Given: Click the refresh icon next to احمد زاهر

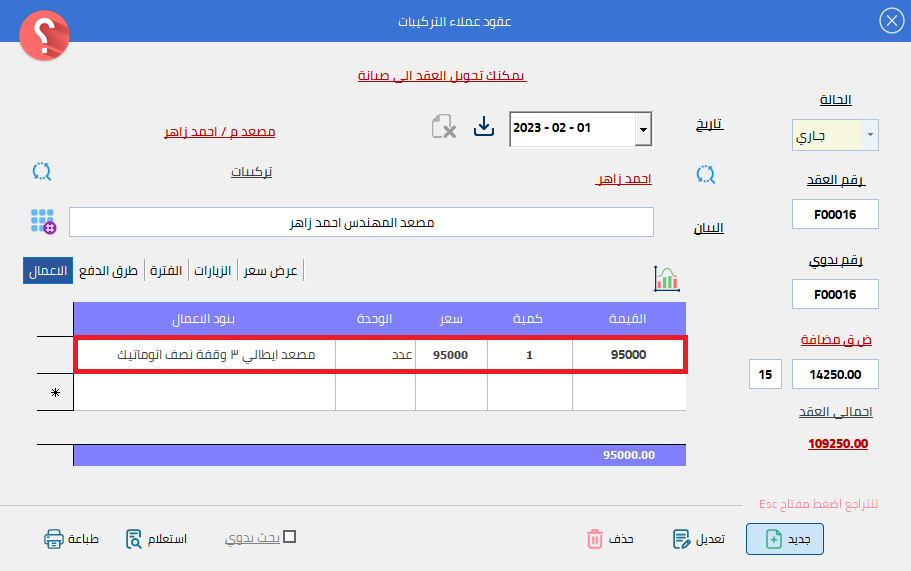Looking at the screenshot, I should 706,175.
